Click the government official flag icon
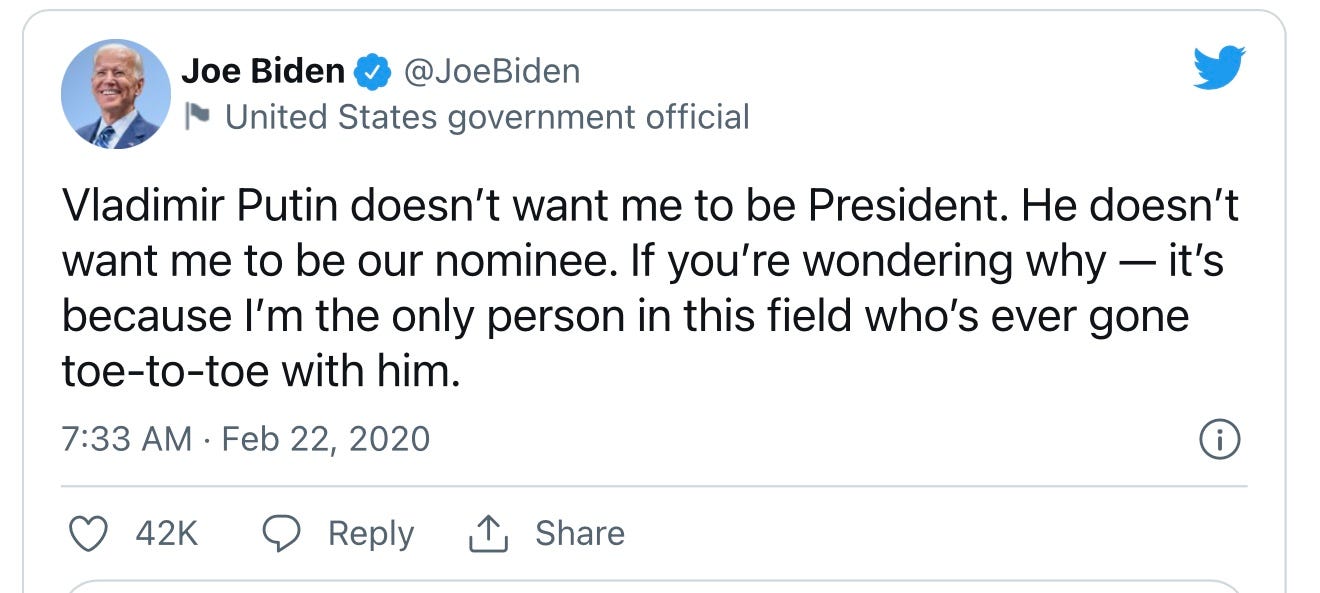Image resolution: width=1320 pixels, height=593 pixels. point(198,117)
